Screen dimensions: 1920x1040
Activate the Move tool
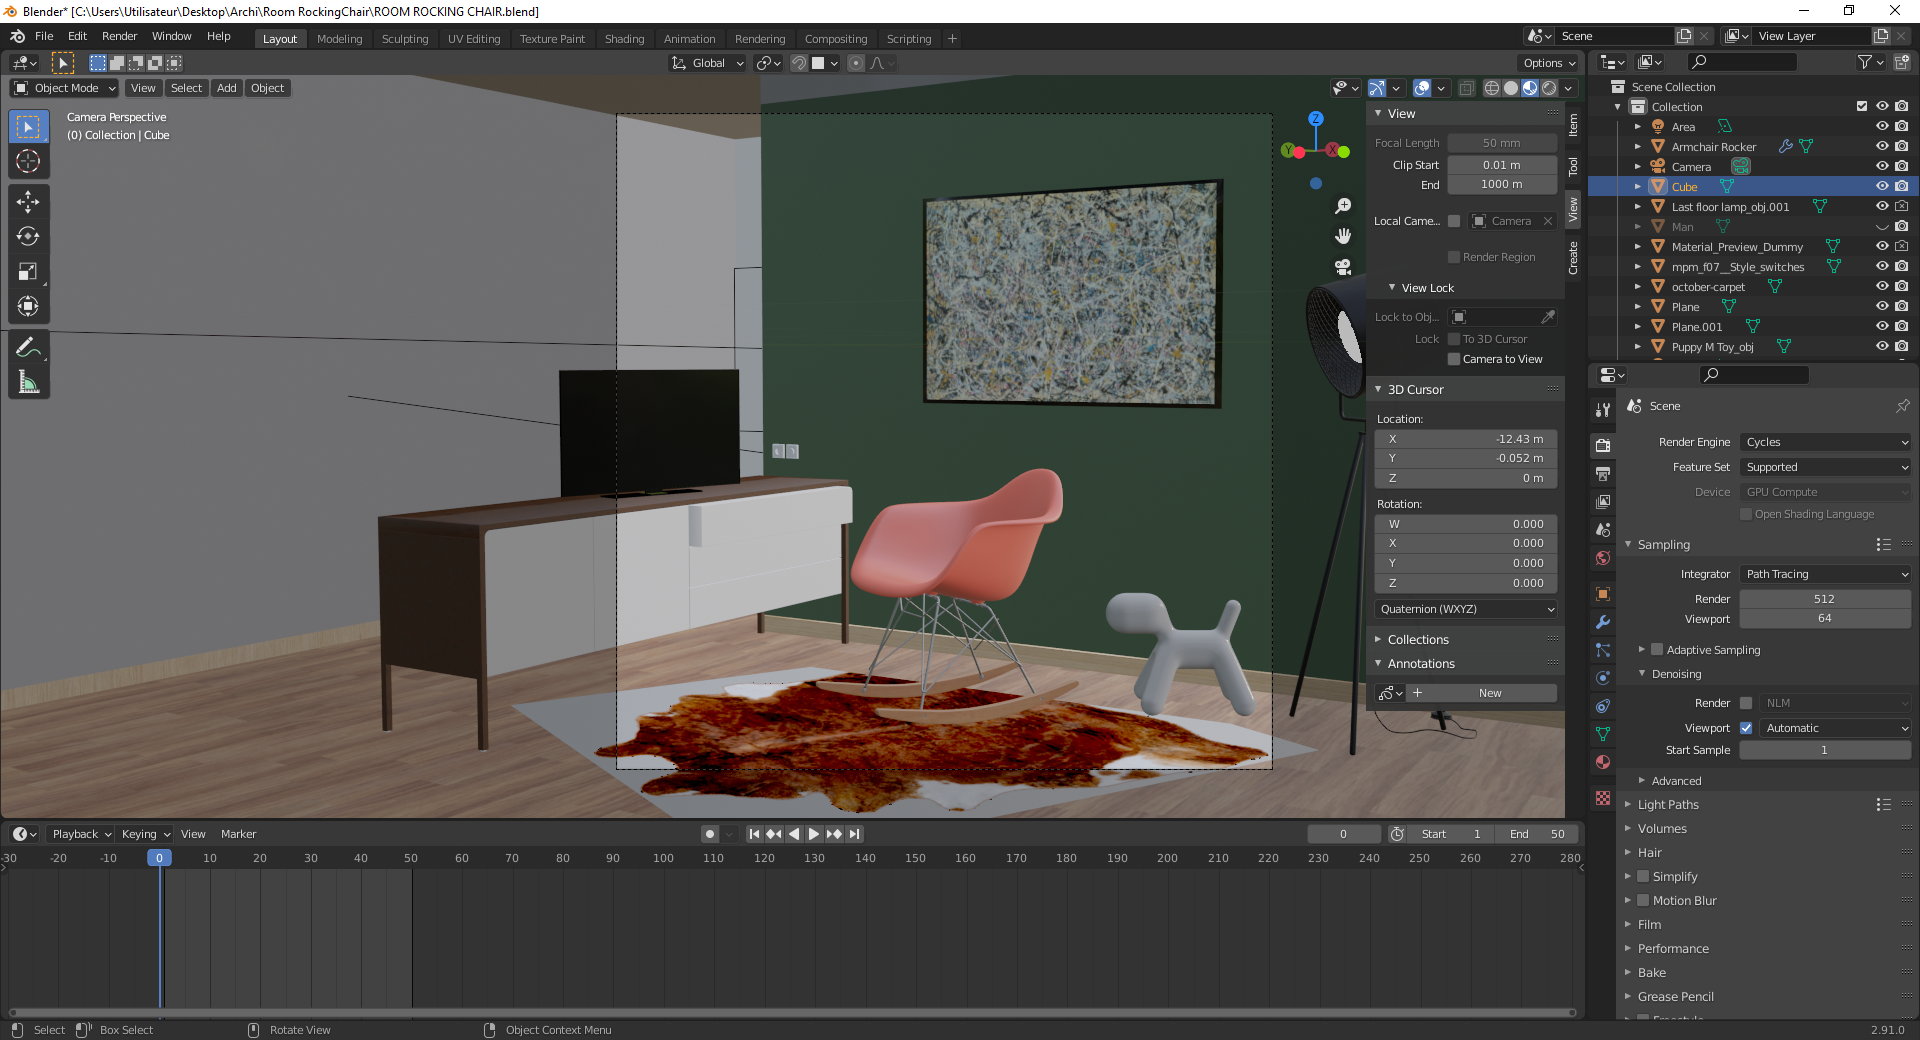28,202
